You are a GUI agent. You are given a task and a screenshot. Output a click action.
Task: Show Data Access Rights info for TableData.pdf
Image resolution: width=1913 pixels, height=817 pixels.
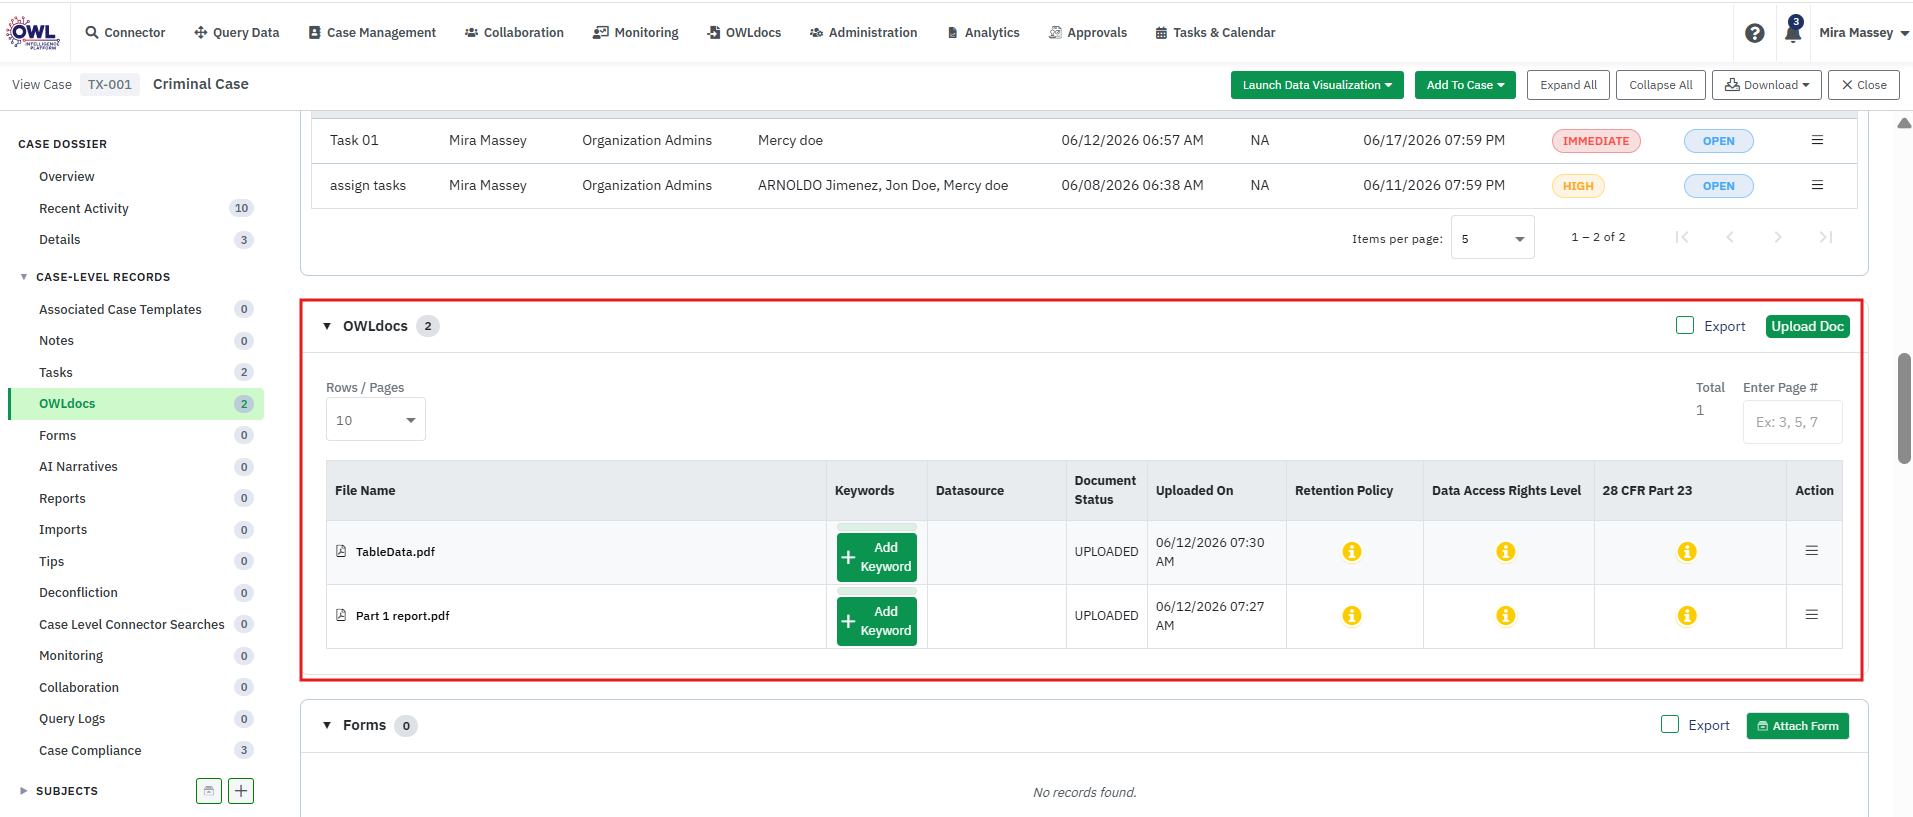pyautogui.click(x=1505, y=551)
